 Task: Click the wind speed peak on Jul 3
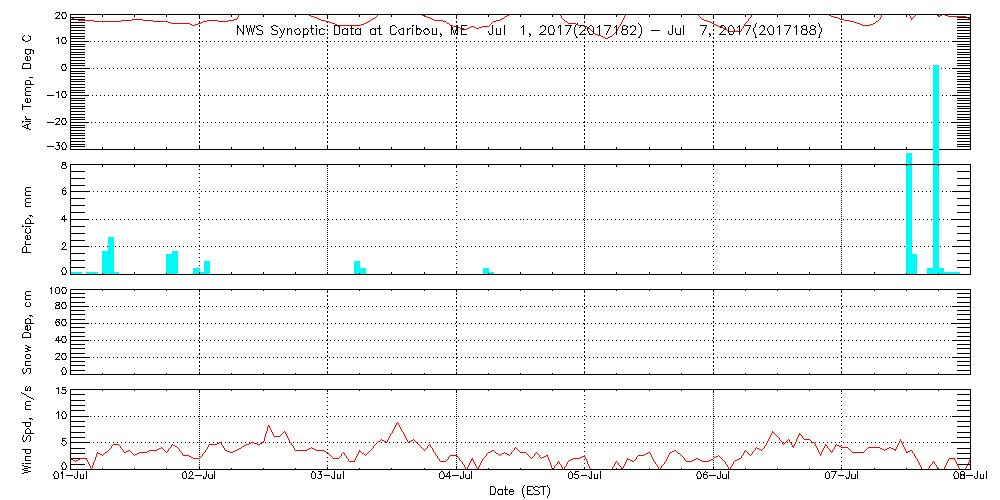pos(398,424)
